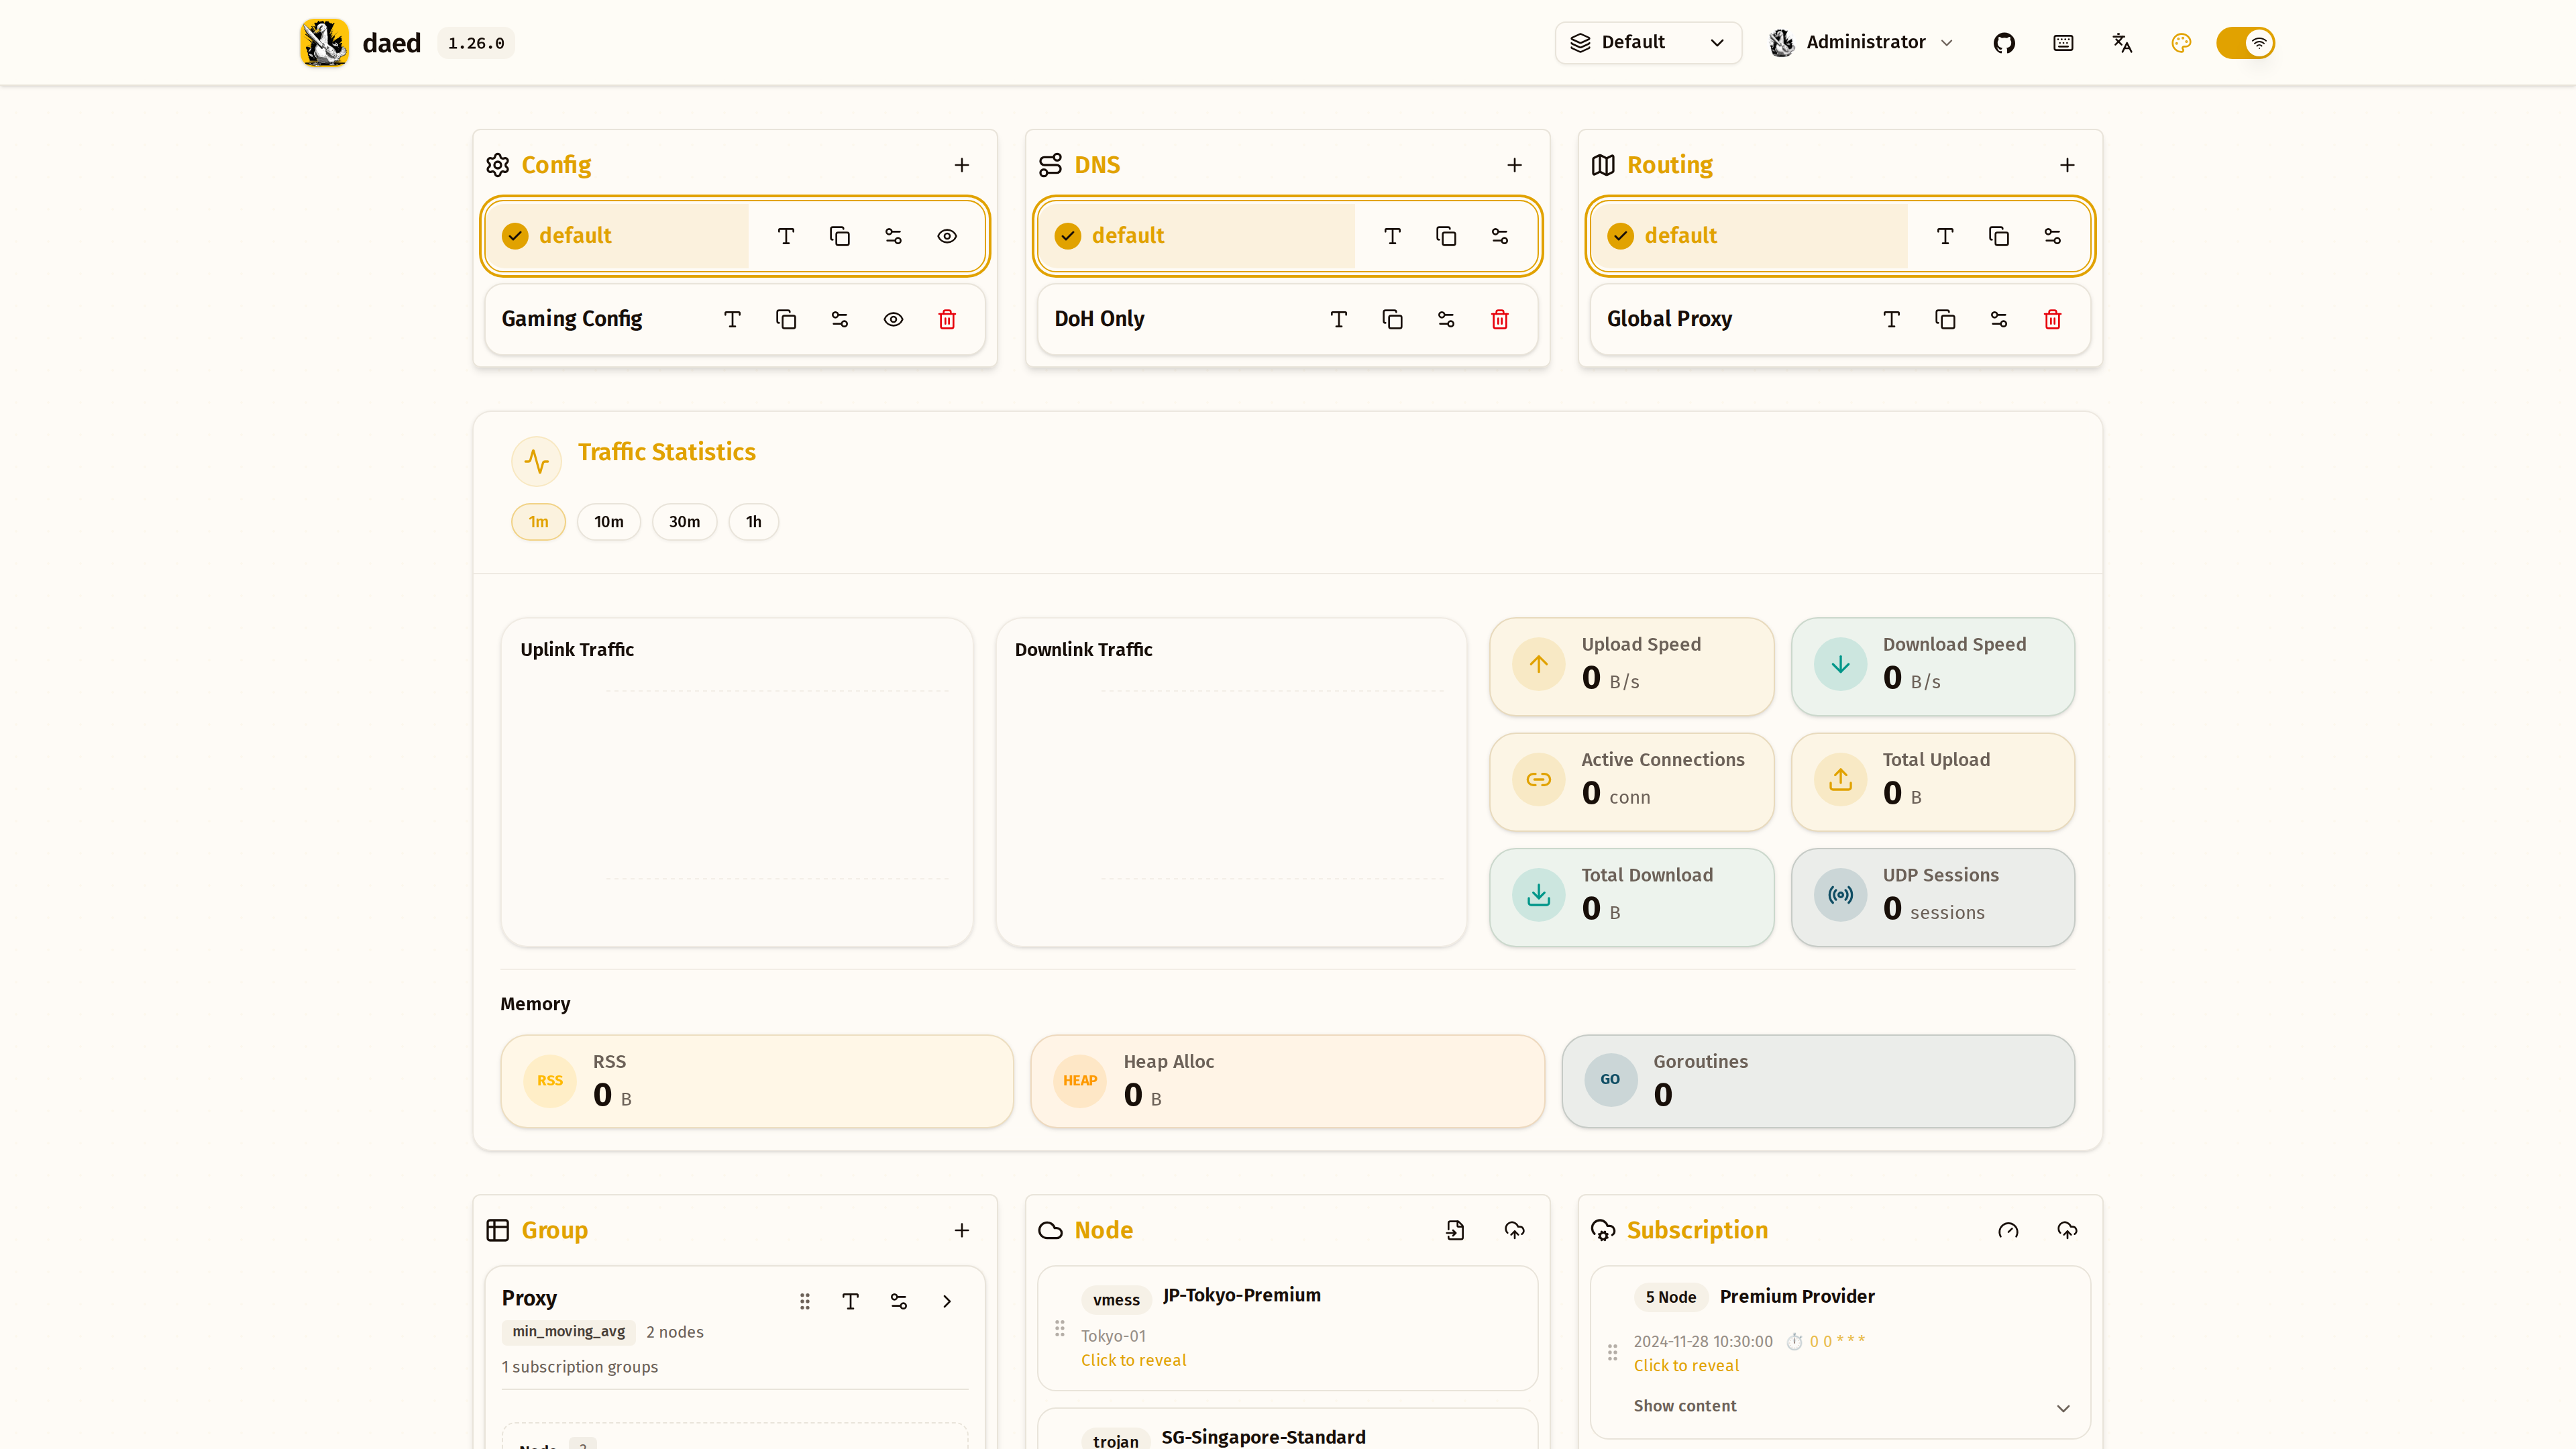The height and width of the screenshot is (1449, 2576).
Task: Import nodes from file icon
Action: [x=1455, y=1230]
